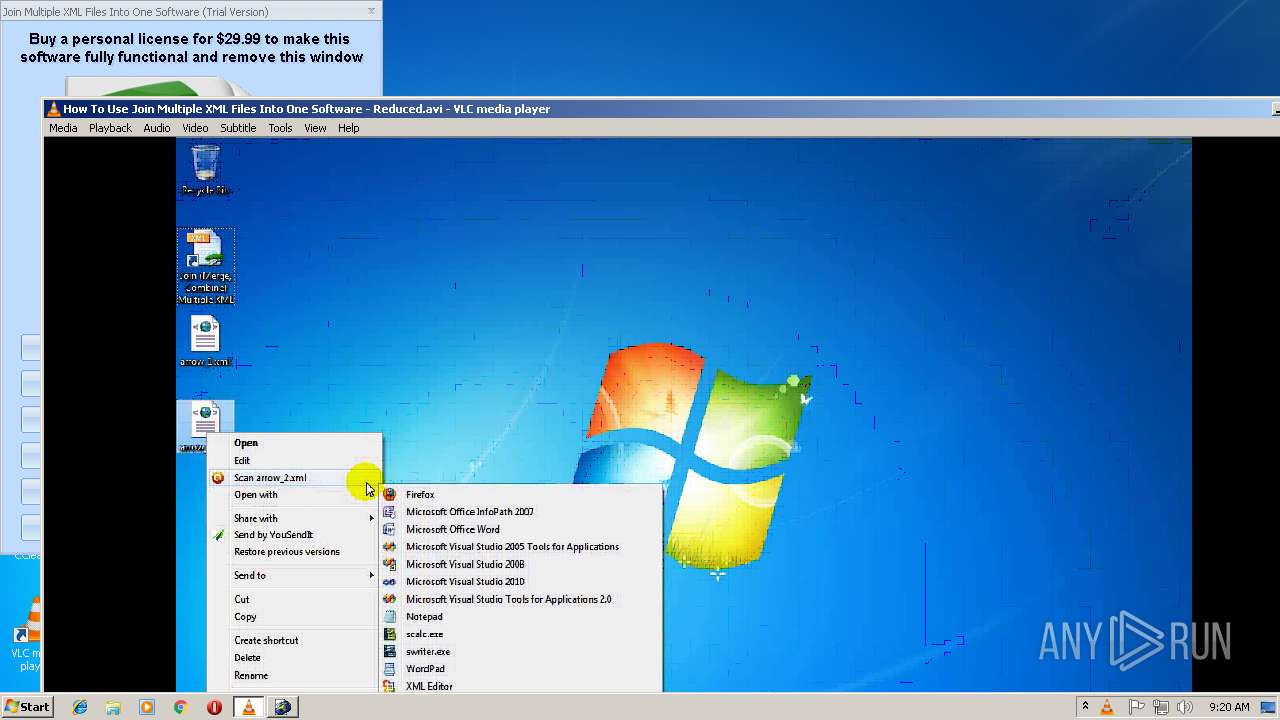Choose Send by YouSendIt in context menu

pos(273,535)
